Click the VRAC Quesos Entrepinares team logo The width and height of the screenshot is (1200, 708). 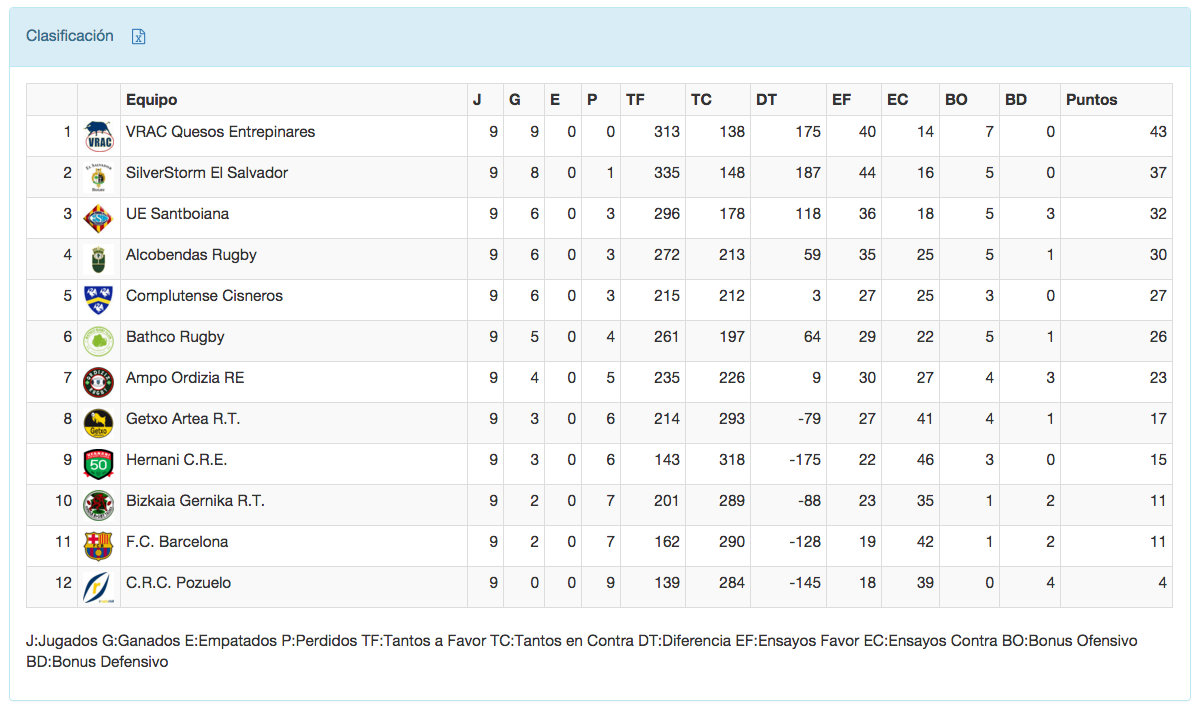click(x=98, y=133)
